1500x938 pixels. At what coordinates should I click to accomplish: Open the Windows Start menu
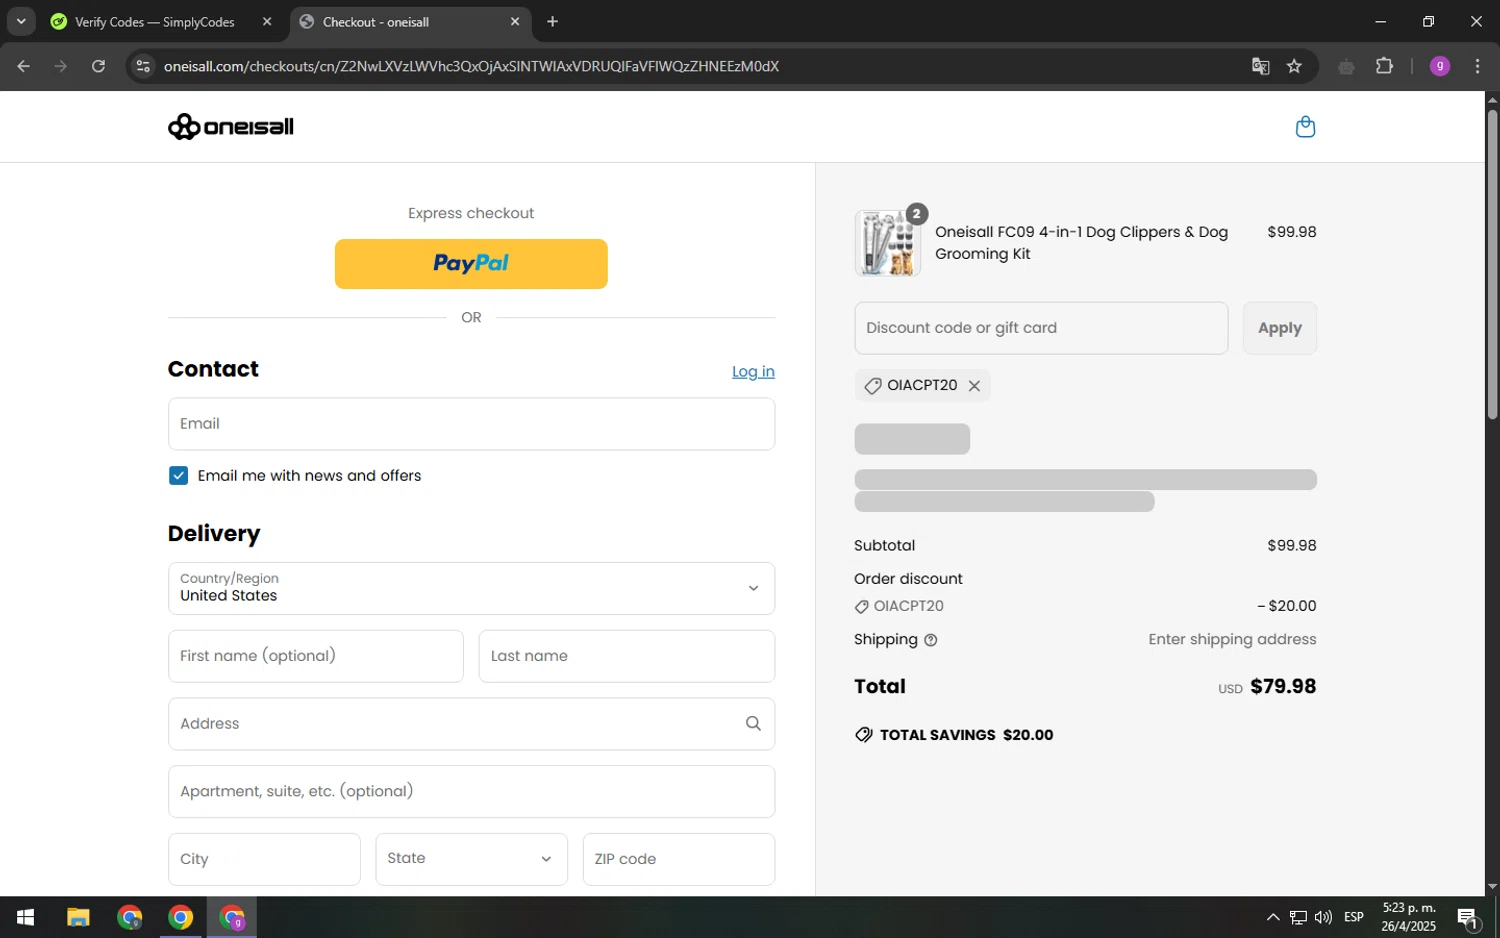[x=26, y=917]
